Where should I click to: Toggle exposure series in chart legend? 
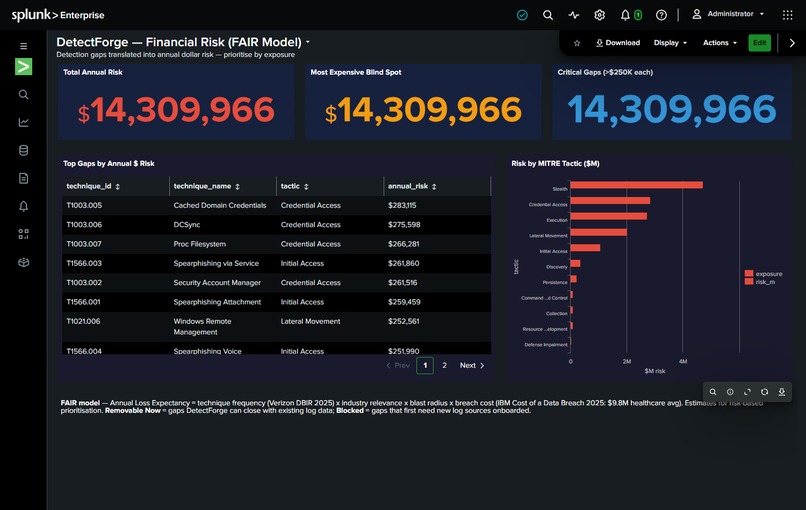763,274
